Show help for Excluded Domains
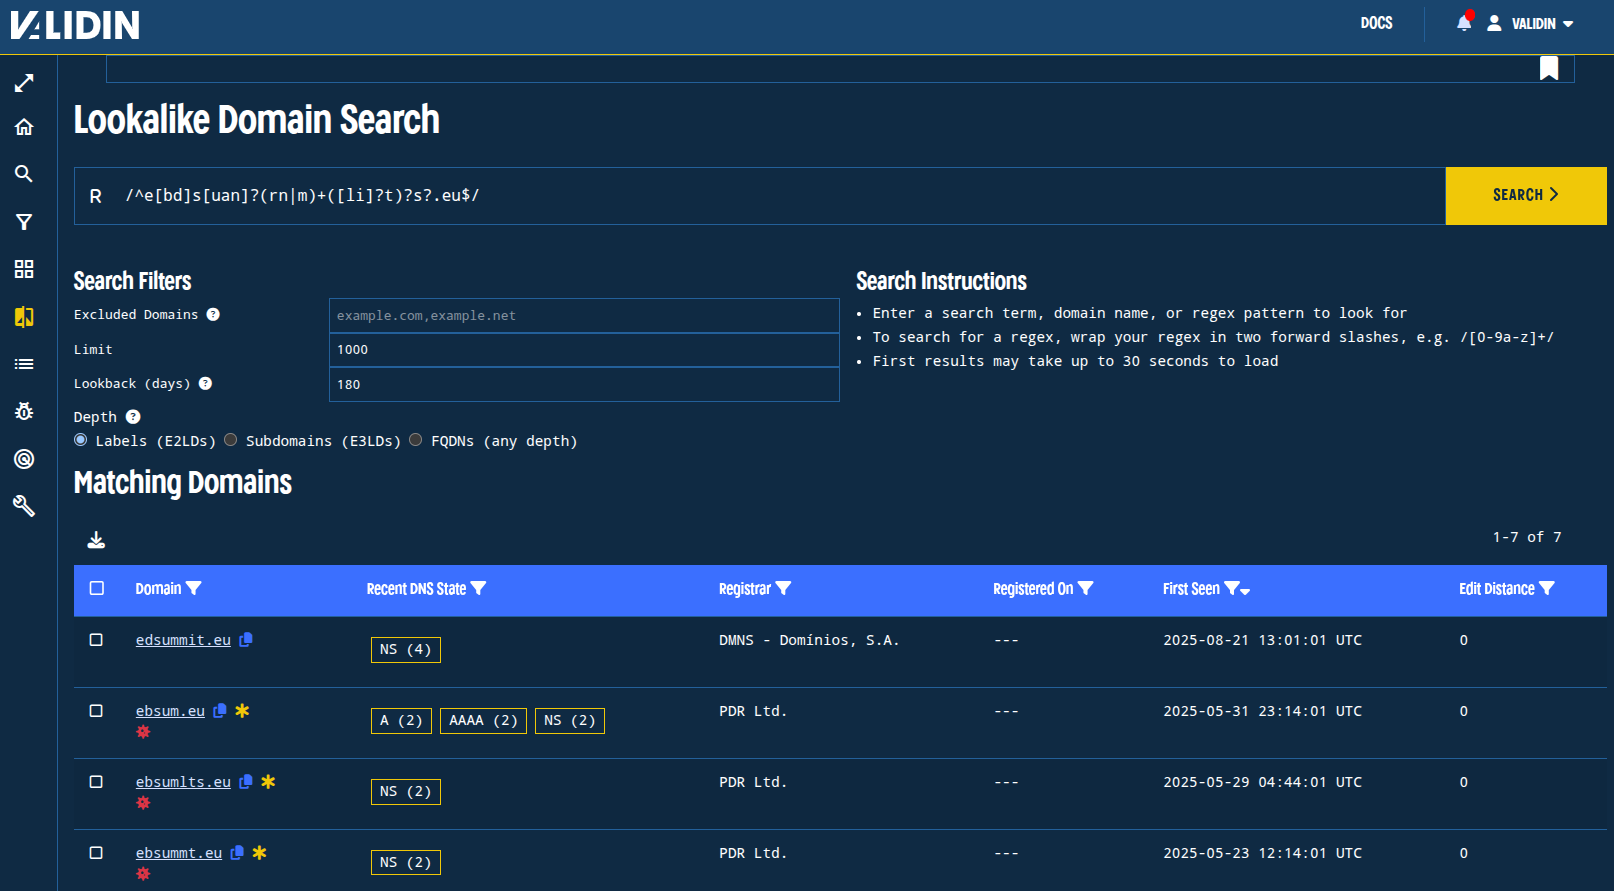The width and height of the screenshot is (1614, 891). click(x=213, y=314)
